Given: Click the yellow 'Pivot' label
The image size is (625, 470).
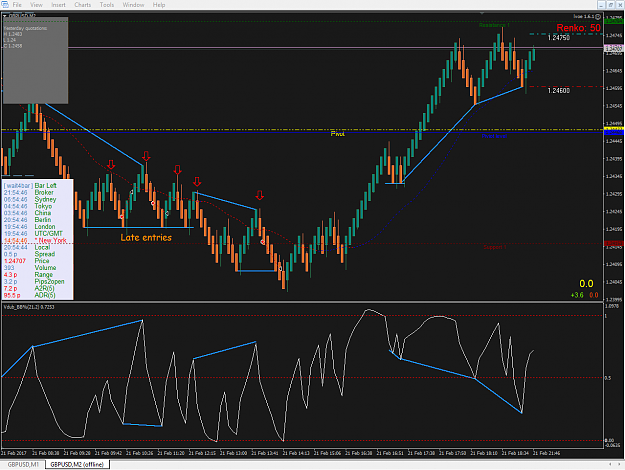Looking at the screenshot, I should pyautogui.click(x=337, y=134).
